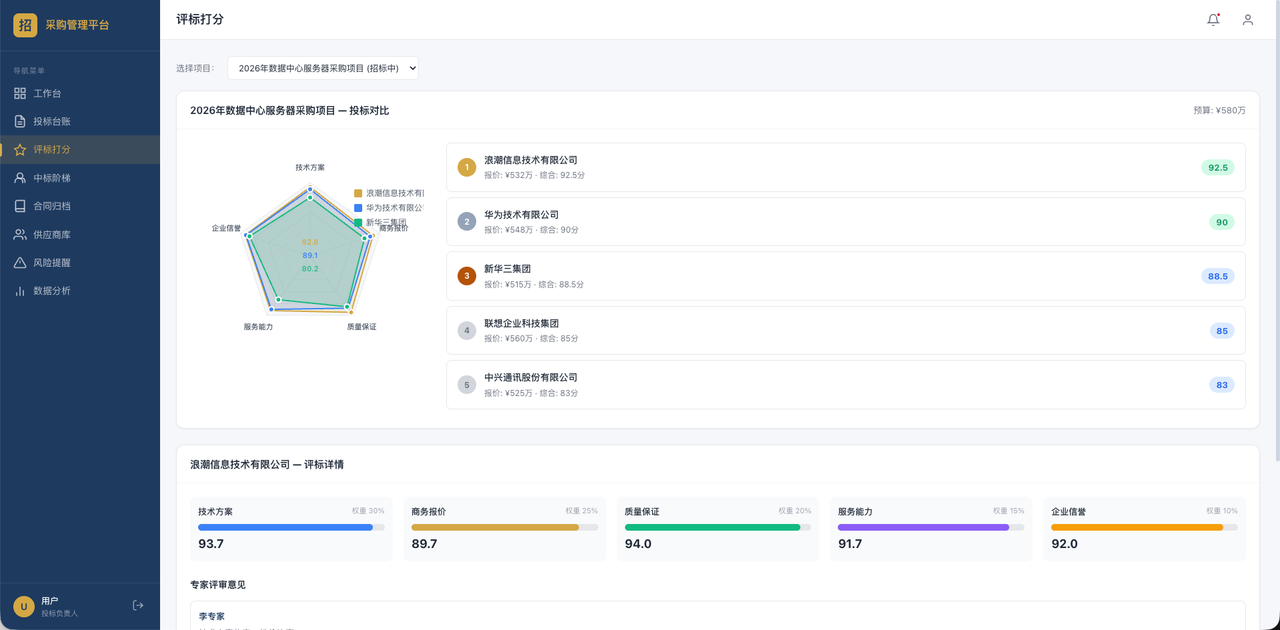Click the 92.5 score pill

coord(1218,167)
